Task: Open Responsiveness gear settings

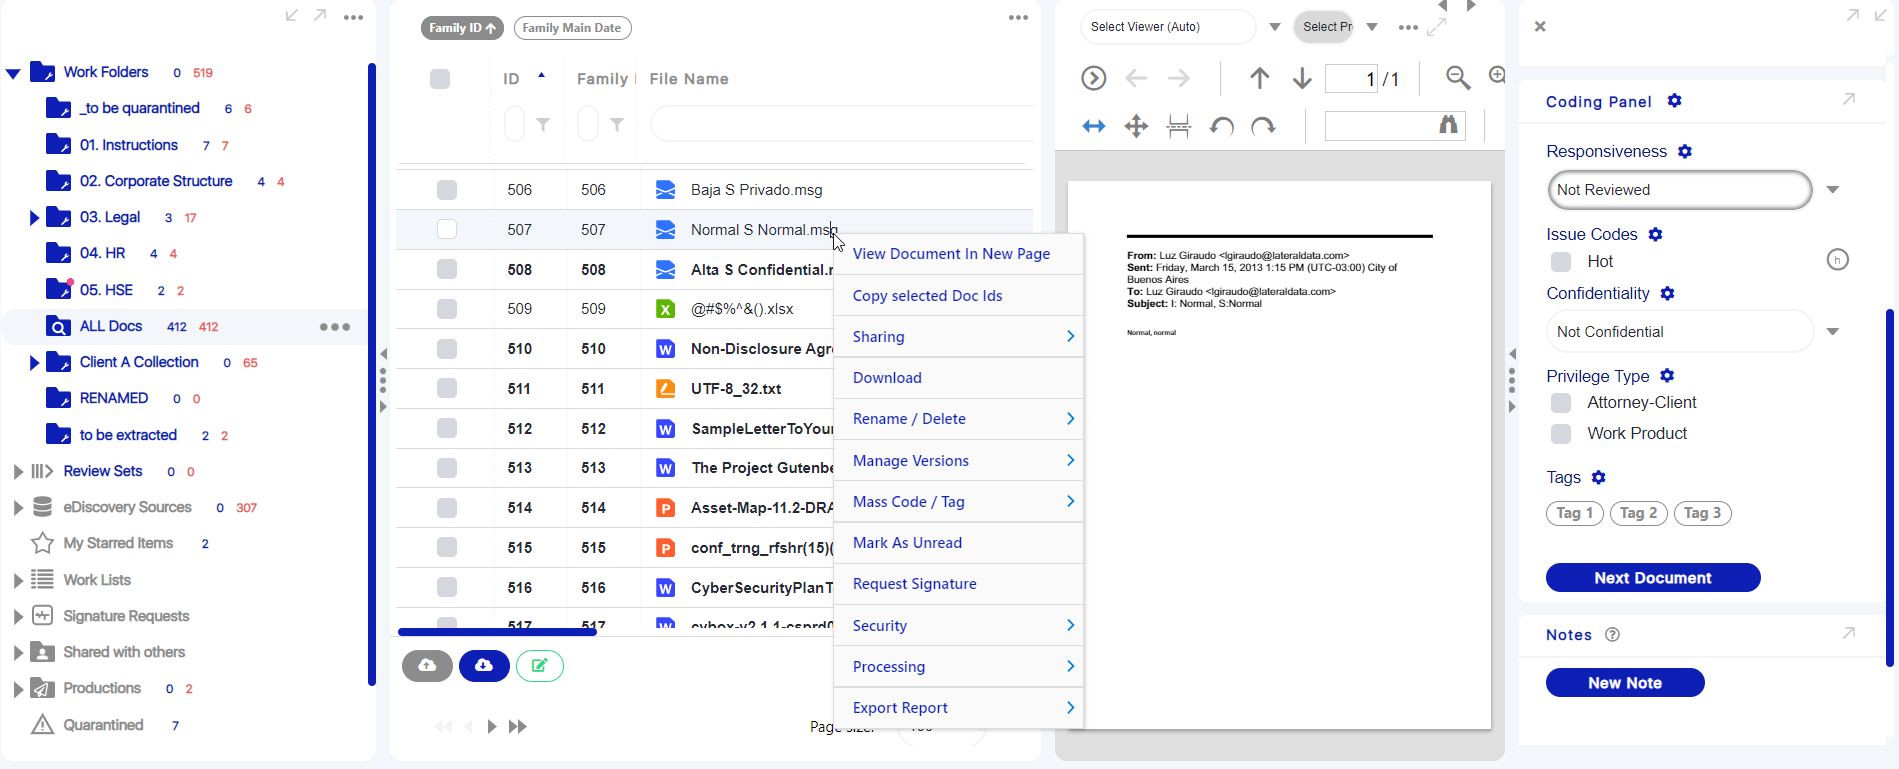Action: coord(1685,151)
